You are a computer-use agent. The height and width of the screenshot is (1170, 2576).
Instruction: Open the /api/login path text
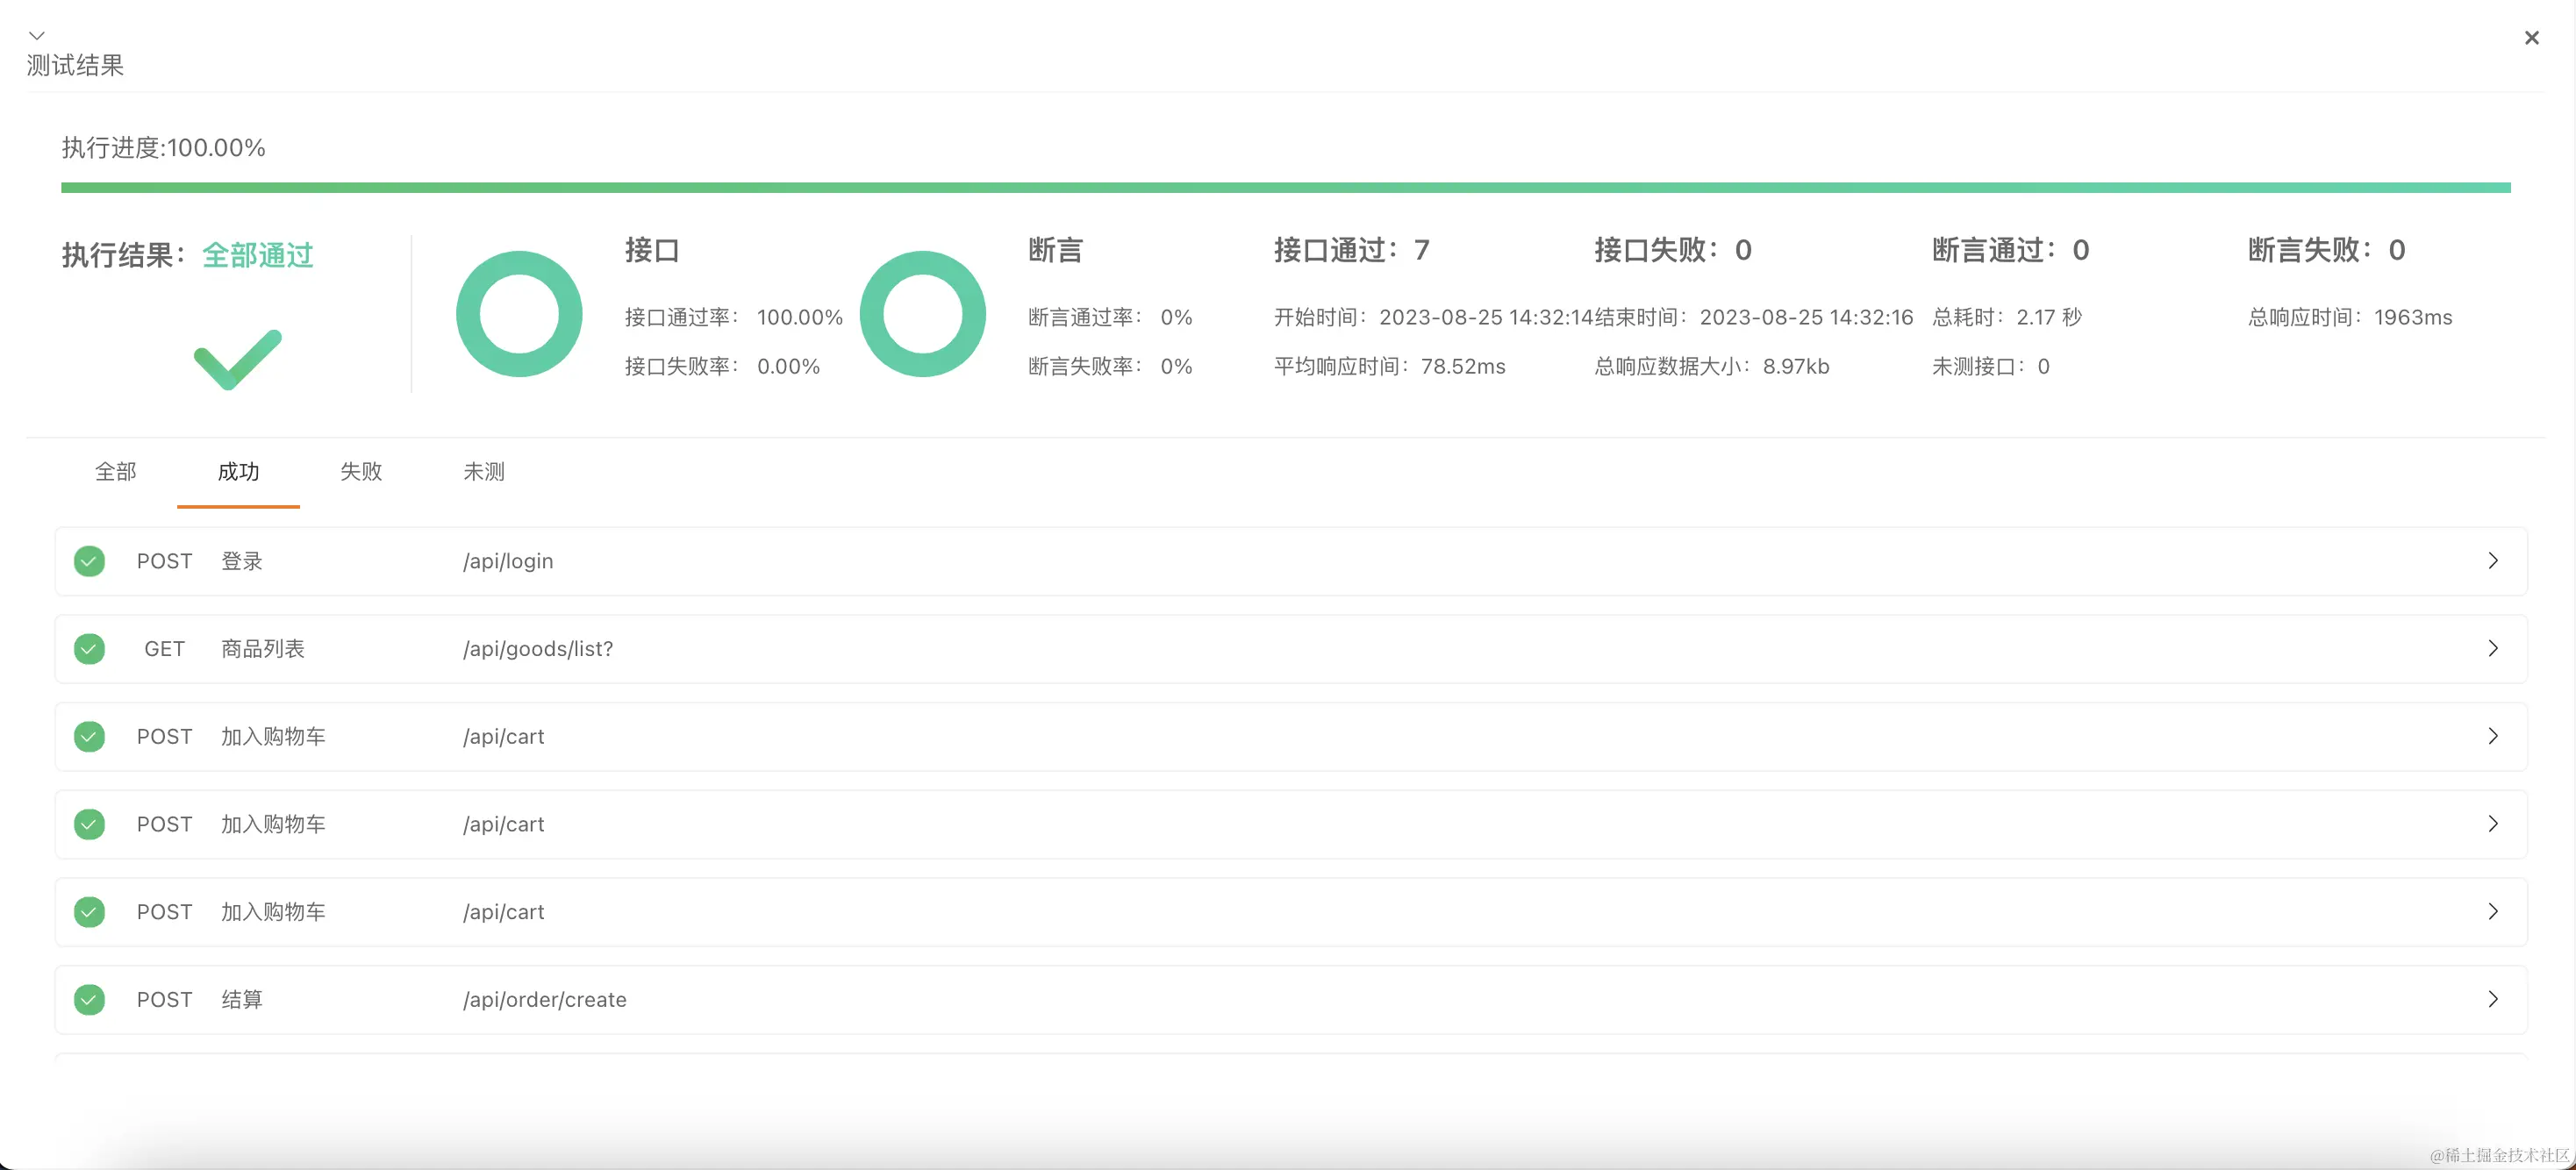click(508, 561)
